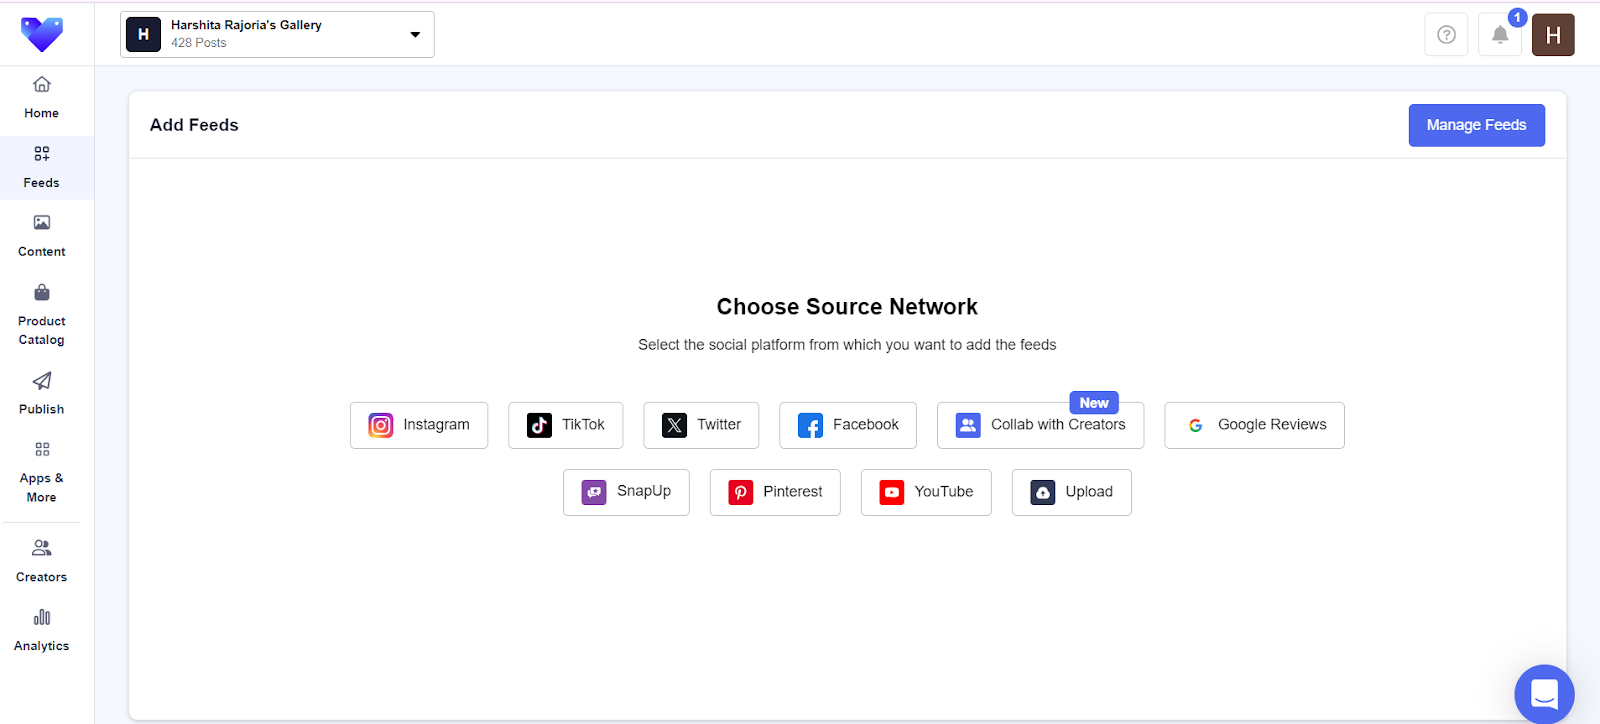
Task: Open the notifications bell
Action: coord(1500,35)
